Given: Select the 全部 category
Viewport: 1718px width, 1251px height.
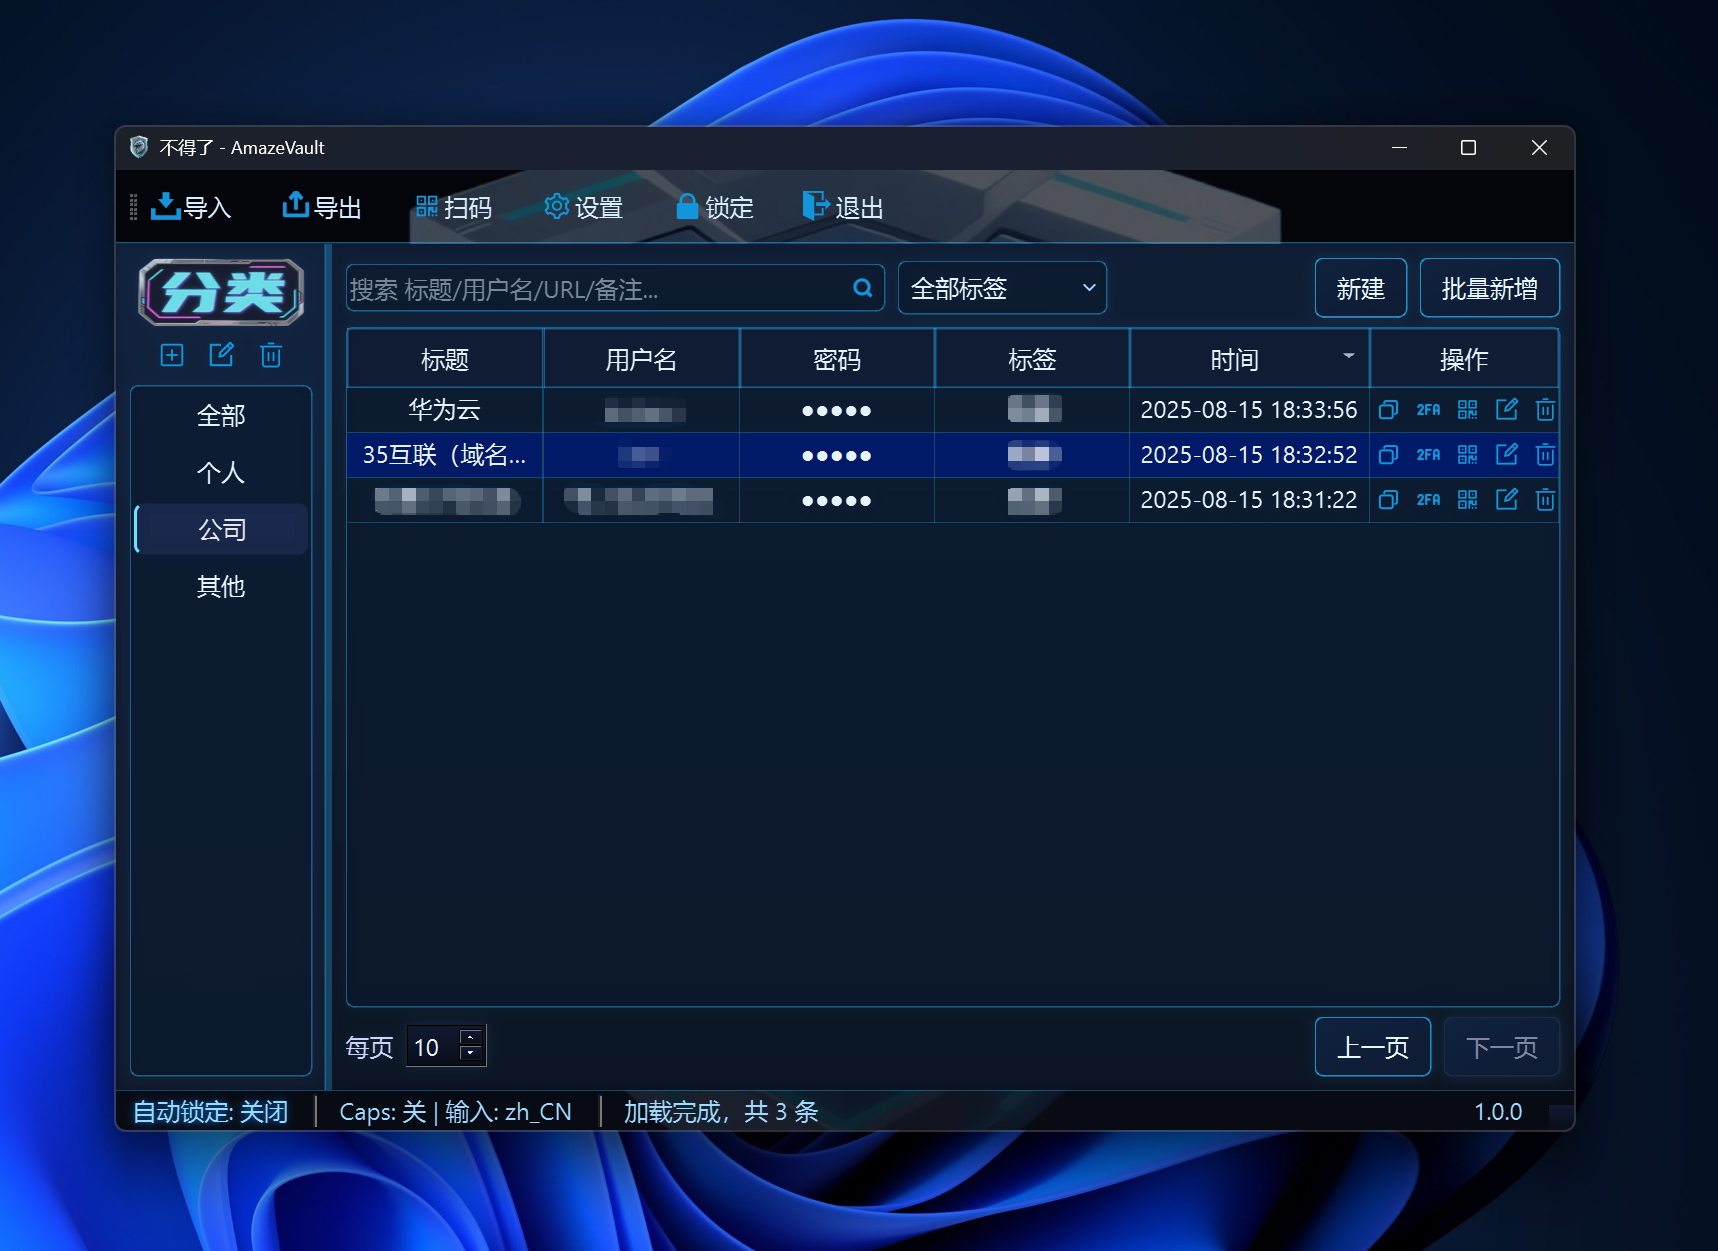Looking at the screenshot, I should pos(221,416).
